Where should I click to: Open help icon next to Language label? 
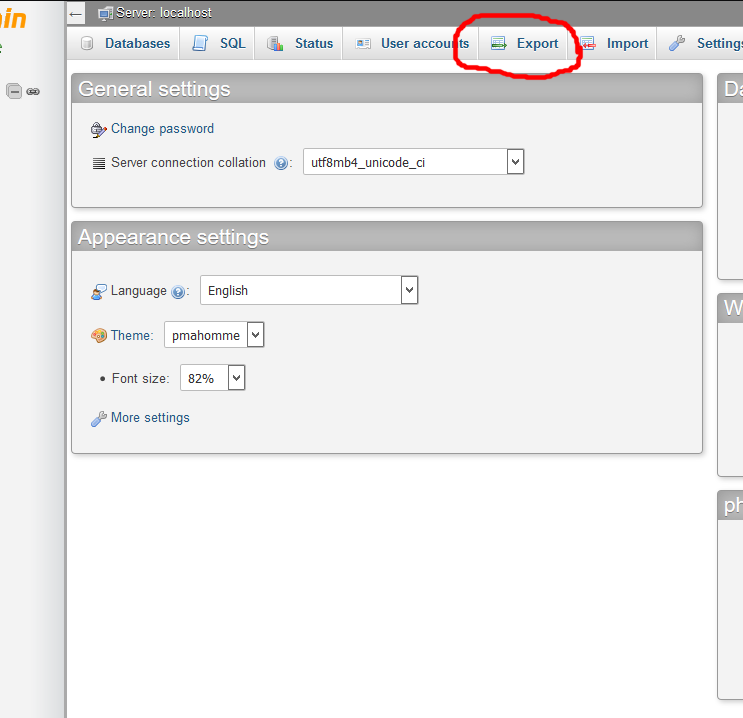pos(178,292)
